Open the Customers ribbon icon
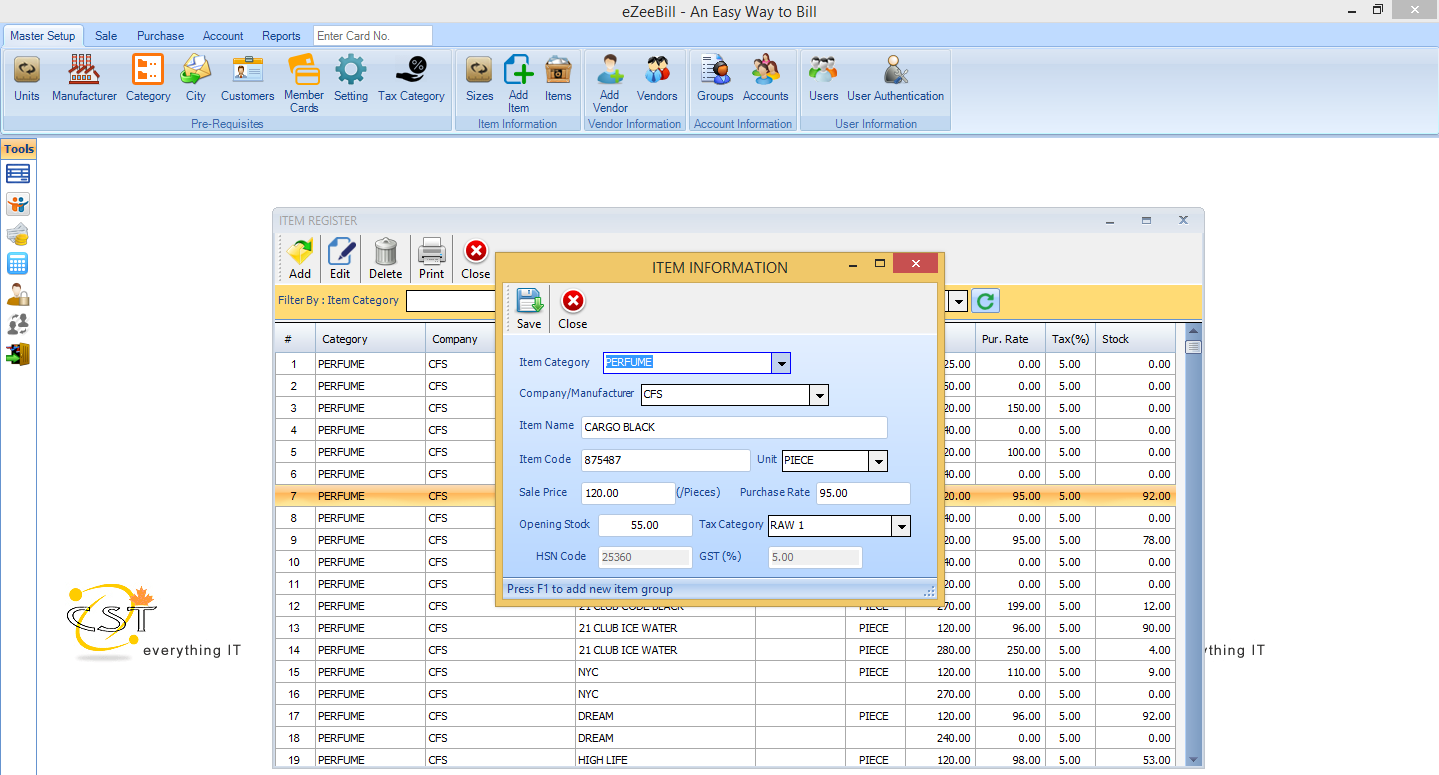The image size is (1439, 775). pyautogui.click(x=247, y=79)
